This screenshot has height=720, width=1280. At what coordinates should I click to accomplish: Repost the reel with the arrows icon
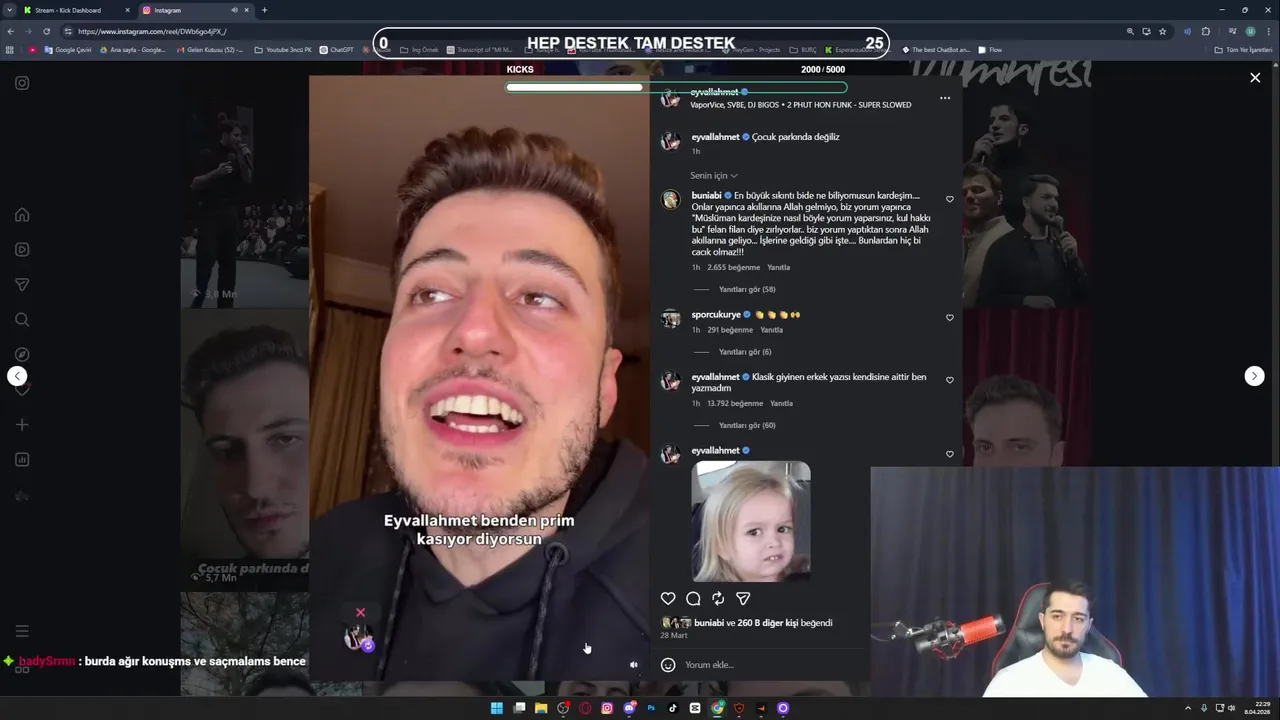(x=718, y=598)
